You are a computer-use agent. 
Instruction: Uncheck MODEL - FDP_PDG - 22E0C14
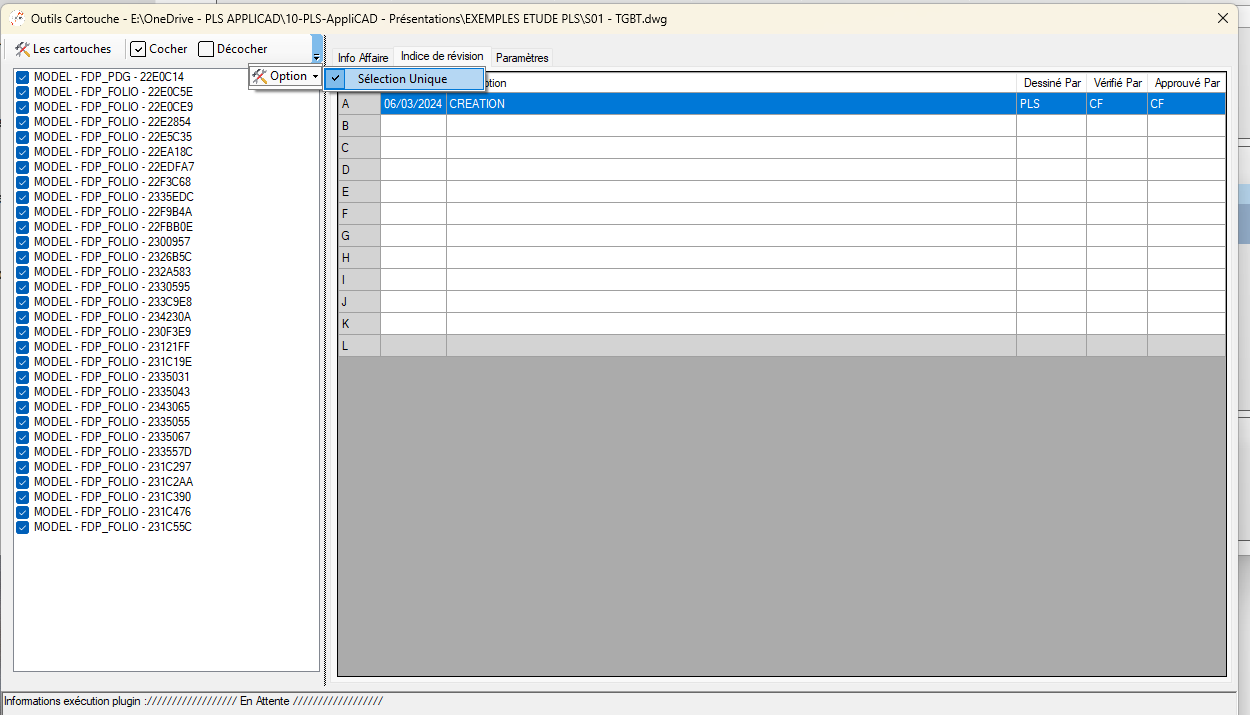pos(22,77)
